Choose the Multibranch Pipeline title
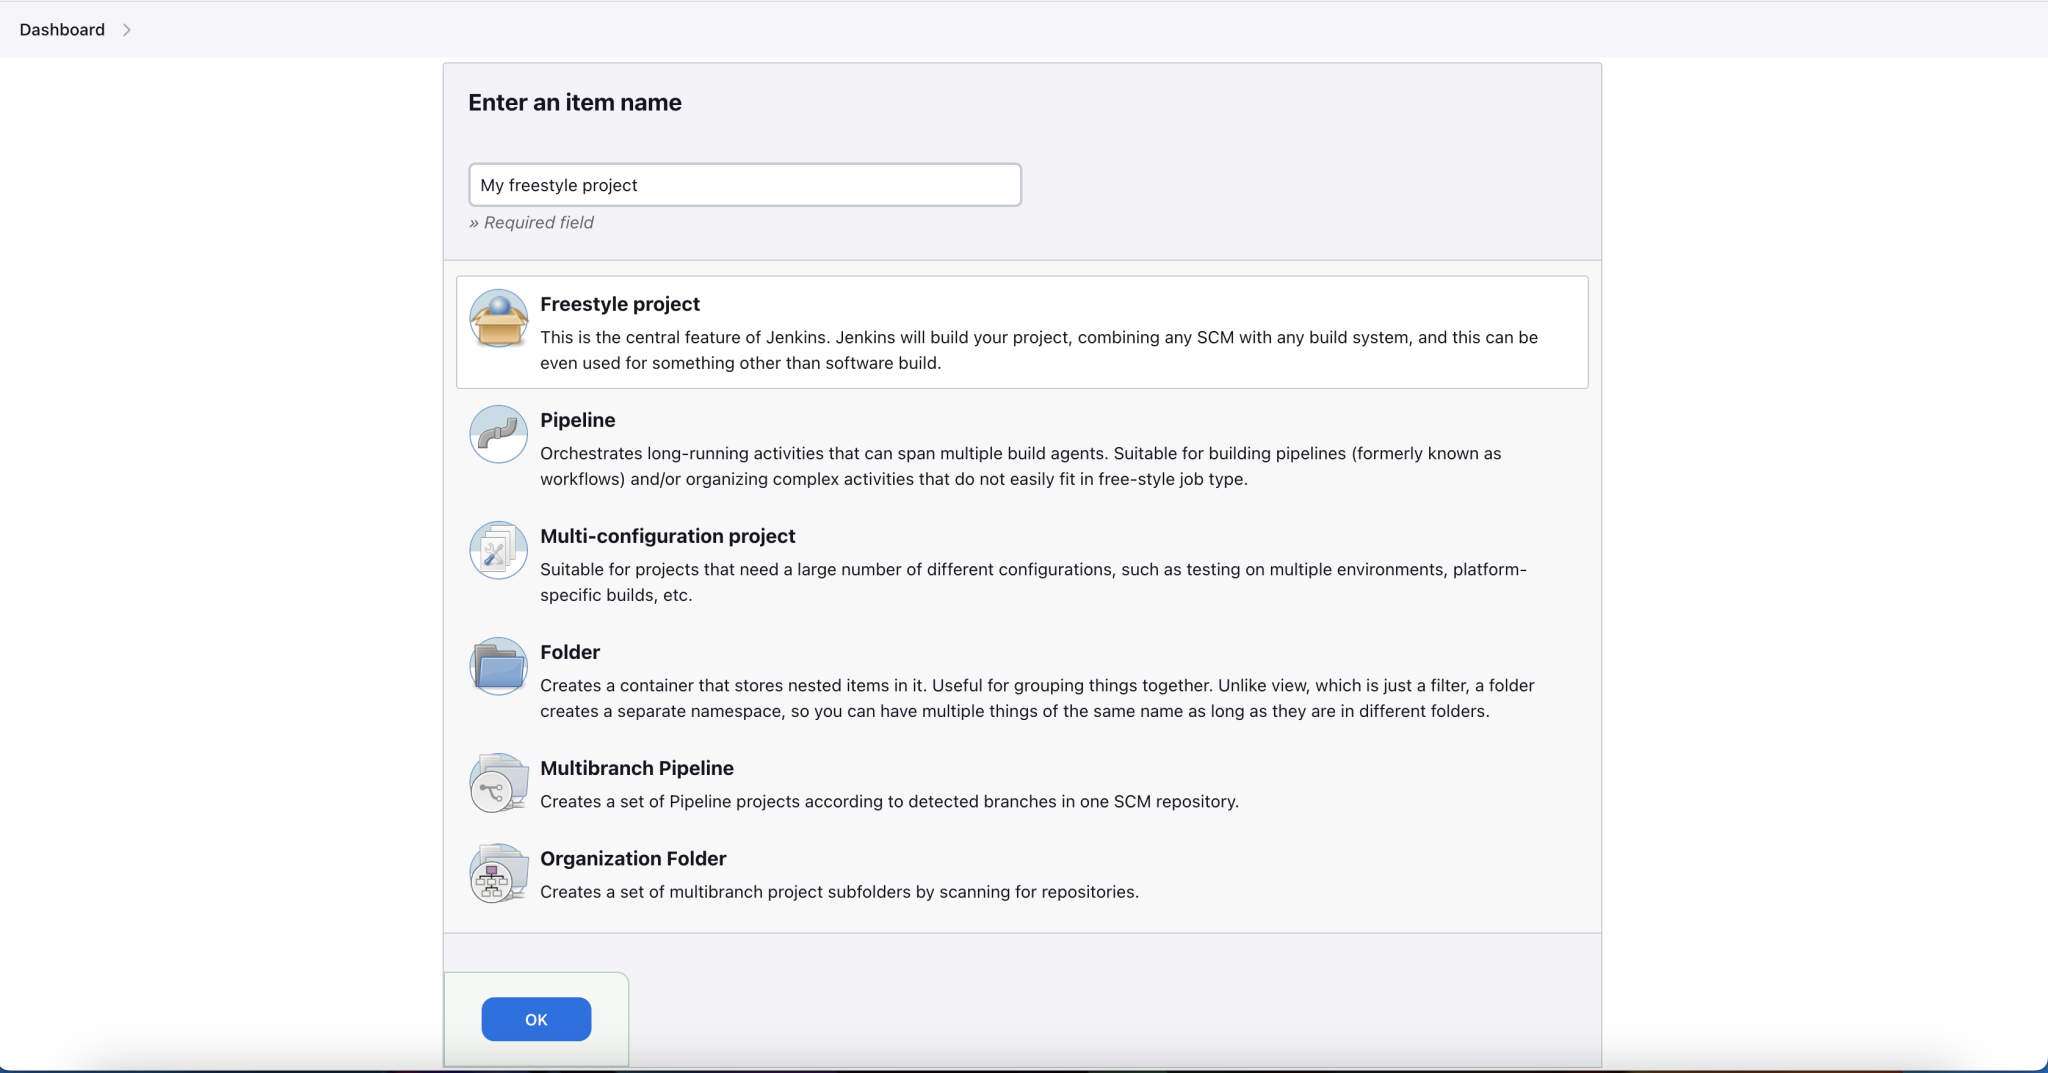Viewport: 2048px width, 1073px height. [x=637, y=768]
